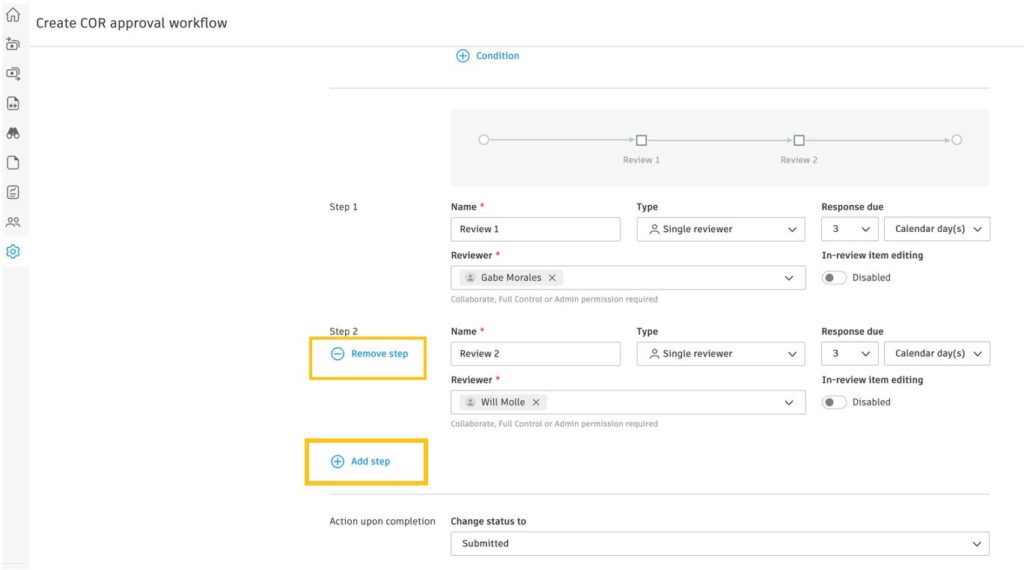Add a new Condition
Screen dimensions: 1024x570
[x=488, y=56]
